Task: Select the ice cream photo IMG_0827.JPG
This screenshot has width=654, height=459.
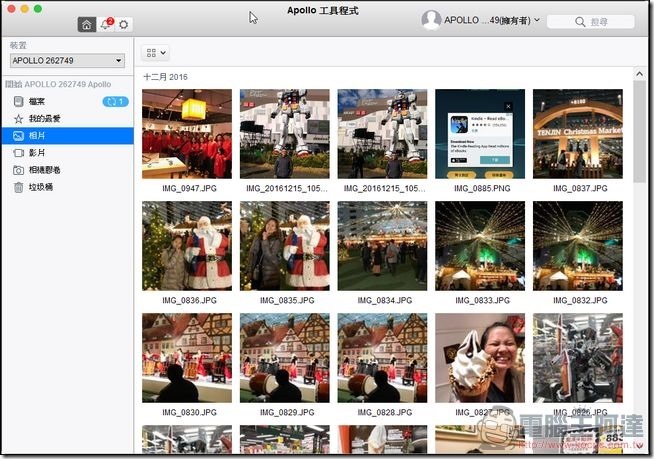Action: click(480, 358)
